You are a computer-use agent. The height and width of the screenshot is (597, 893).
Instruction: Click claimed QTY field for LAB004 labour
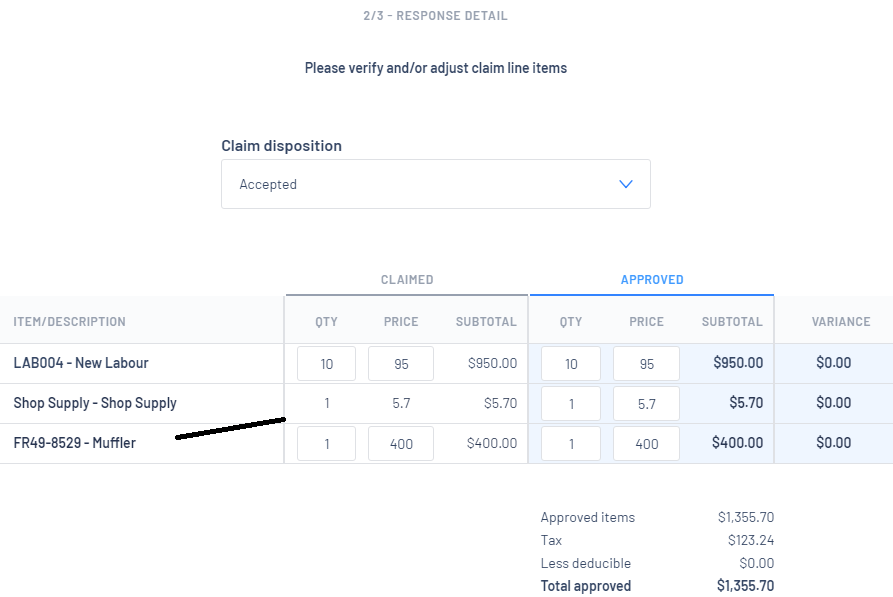pos(327,364)
